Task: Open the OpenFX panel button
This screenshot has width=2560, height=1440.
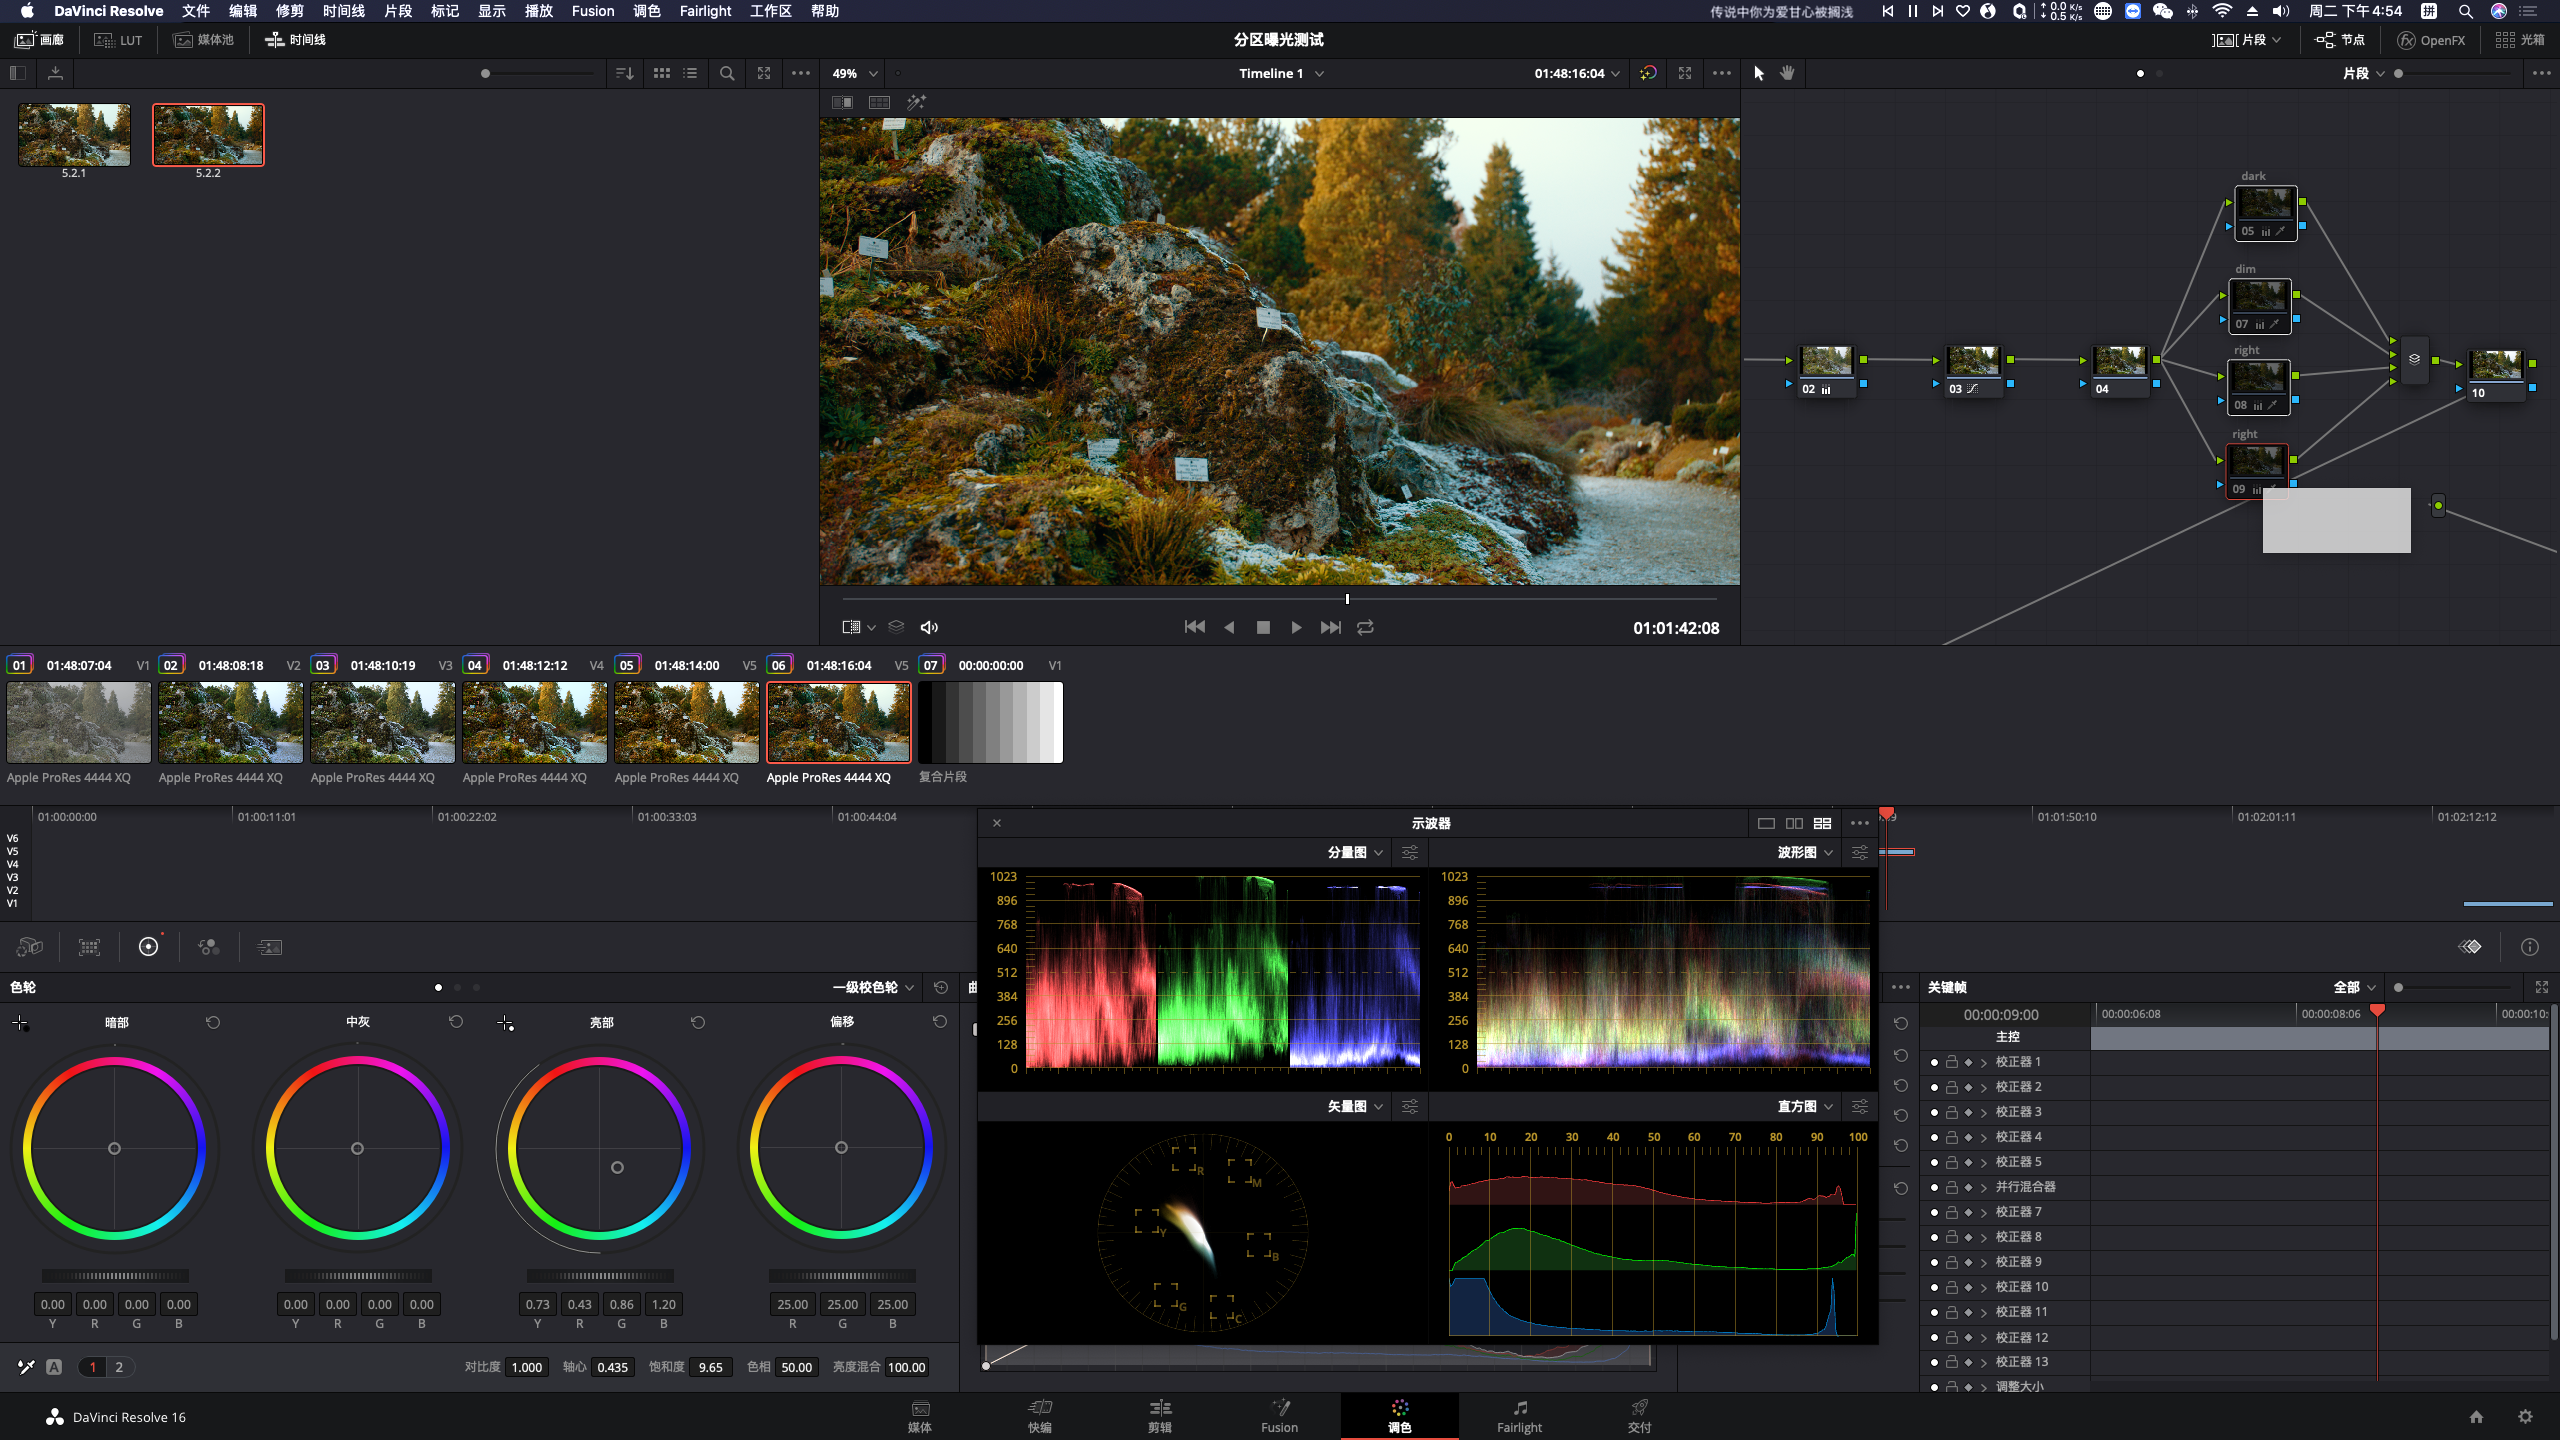Action: coord(2430,40)
